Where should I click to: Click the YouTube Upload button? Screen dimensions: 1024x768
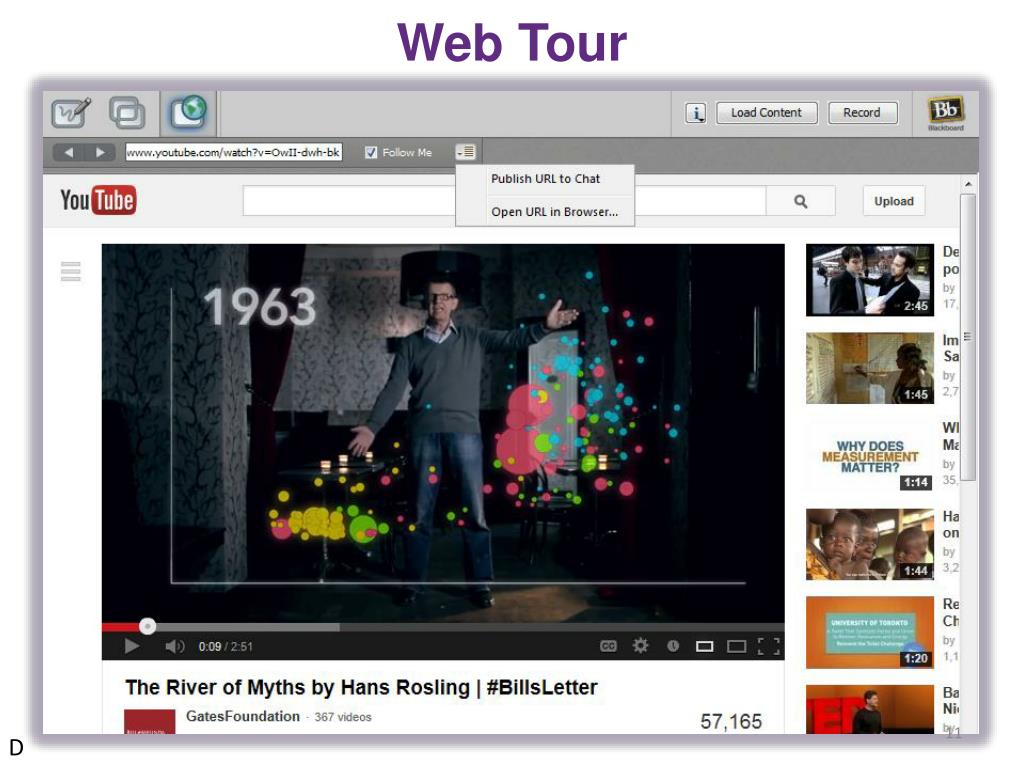[x=894, y=201]
